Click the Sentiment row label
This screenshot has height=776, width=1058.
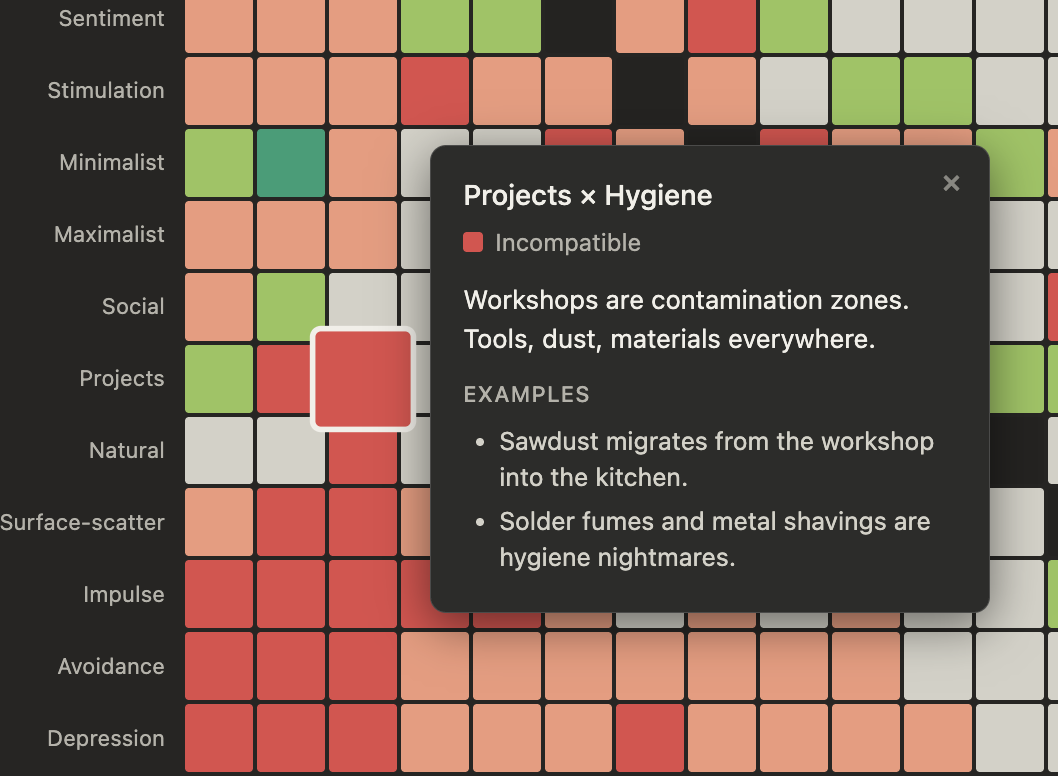tap(111, 18)
